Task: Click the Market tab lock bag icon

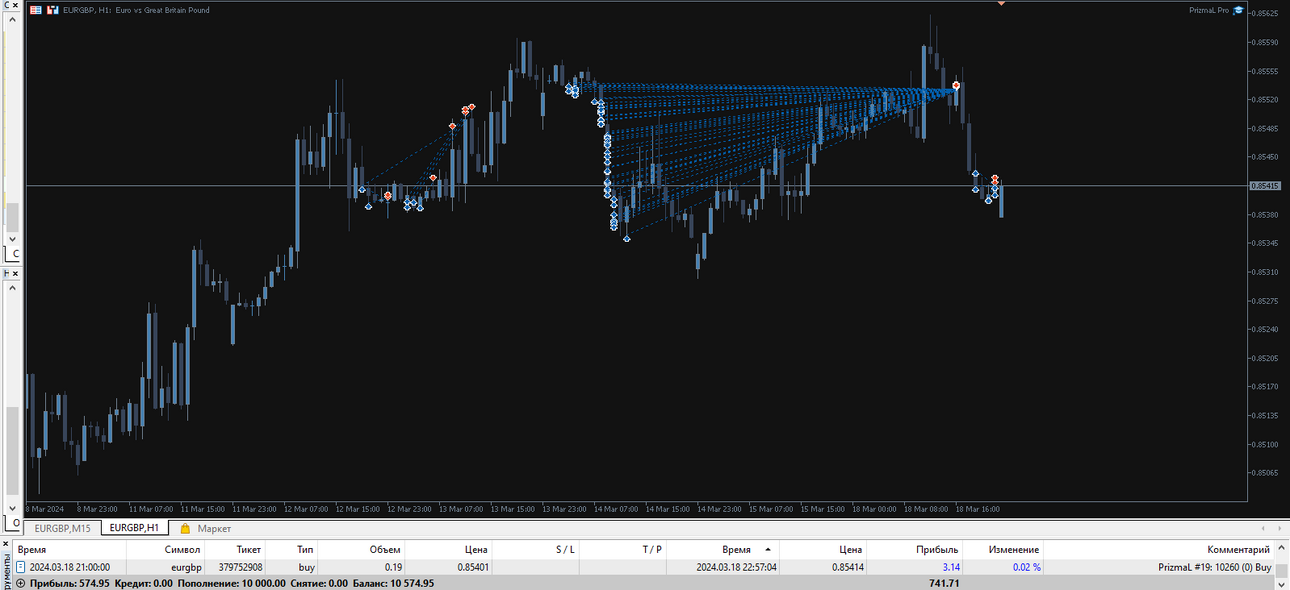Action: point(185,528)
